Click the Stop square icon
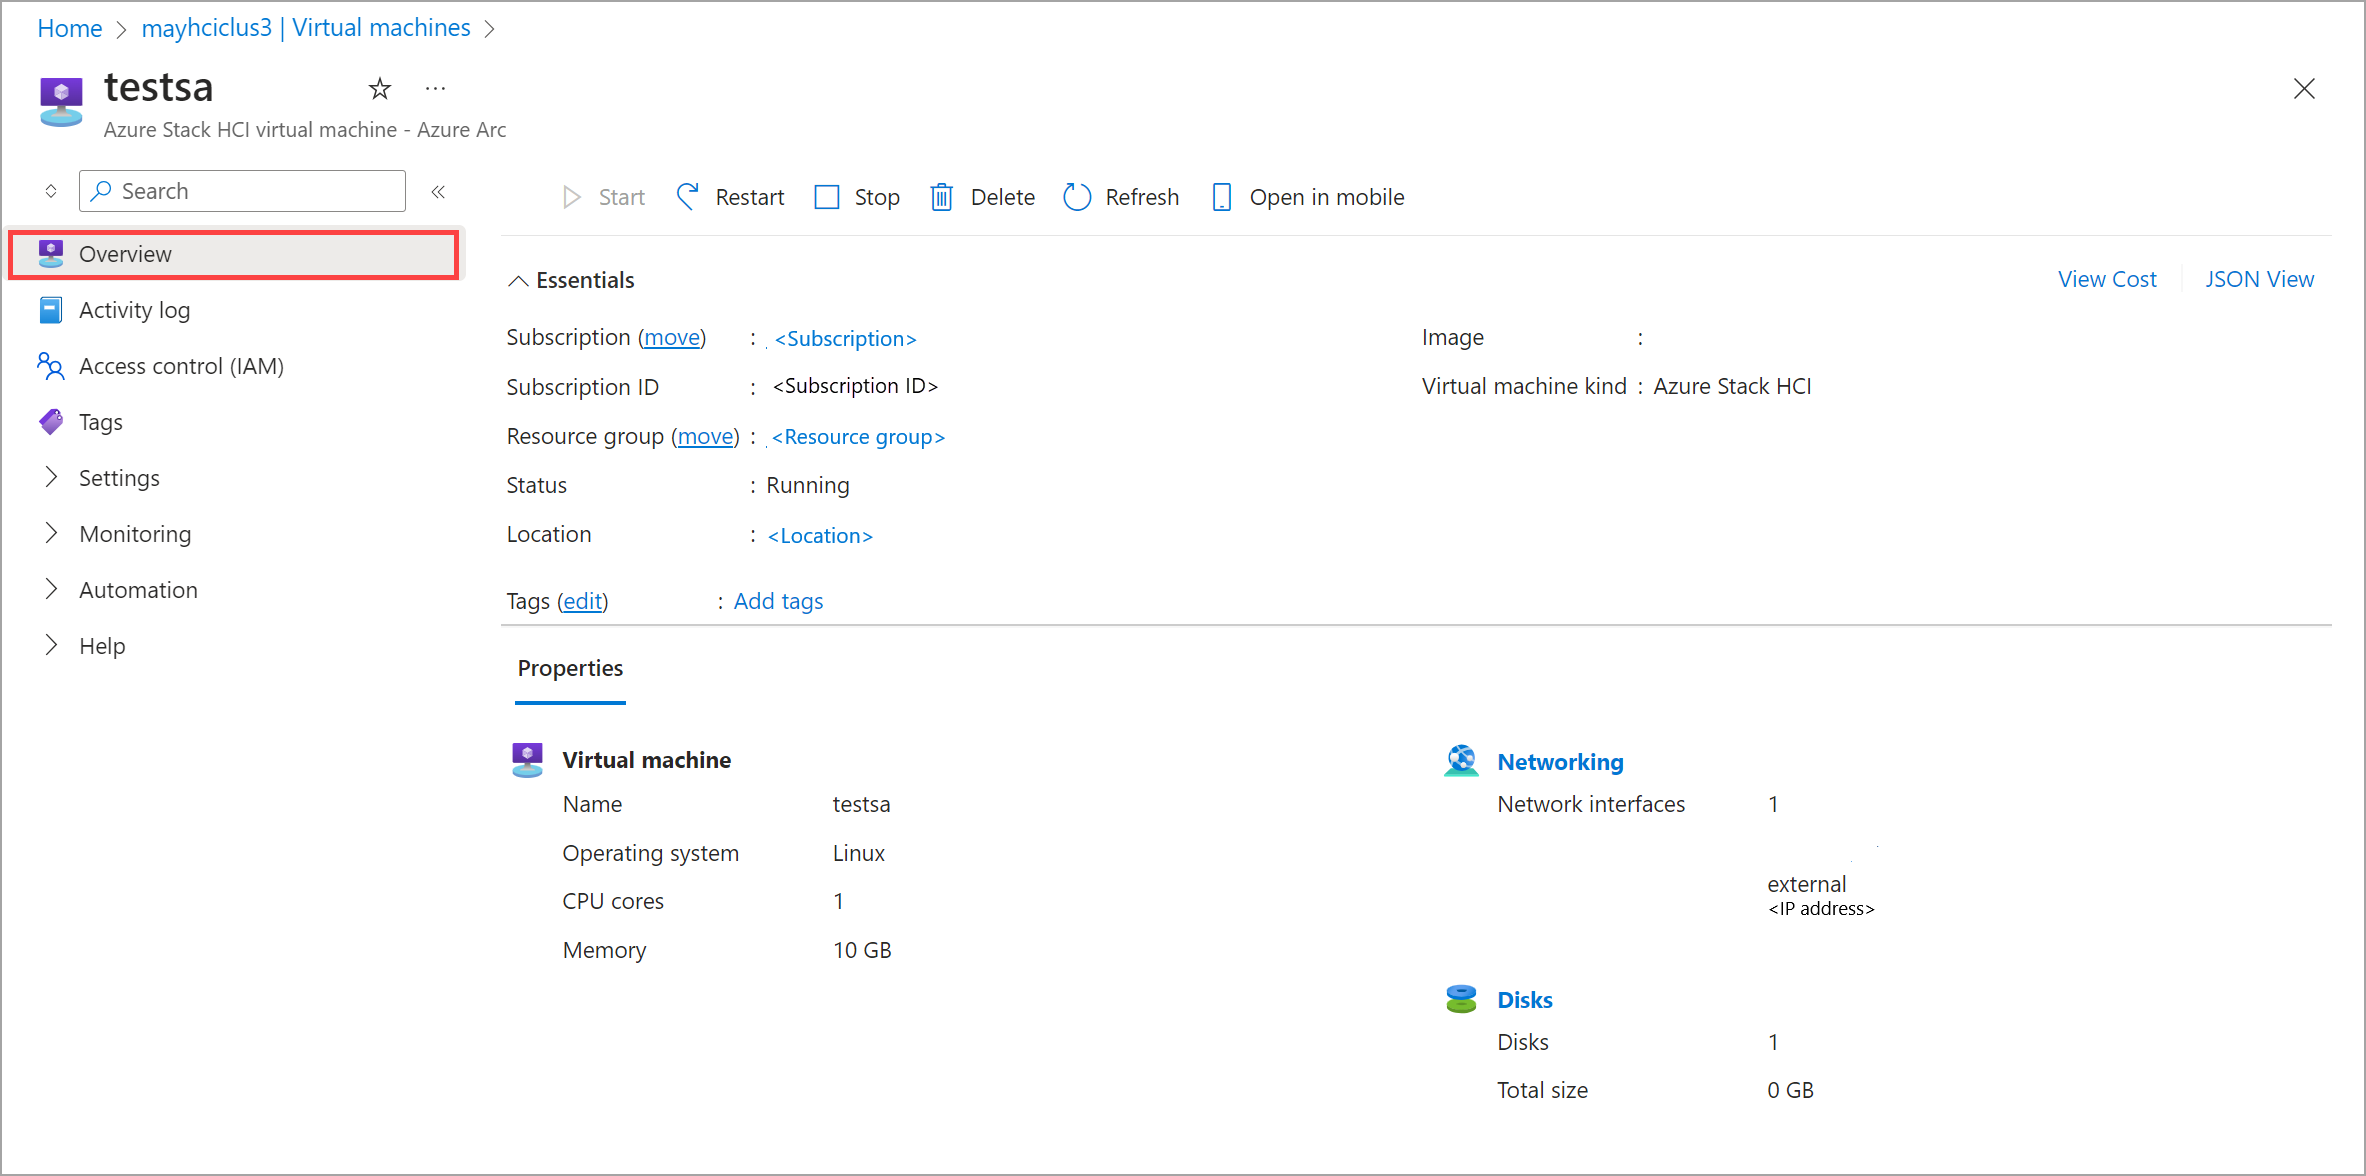 [827, 197]
